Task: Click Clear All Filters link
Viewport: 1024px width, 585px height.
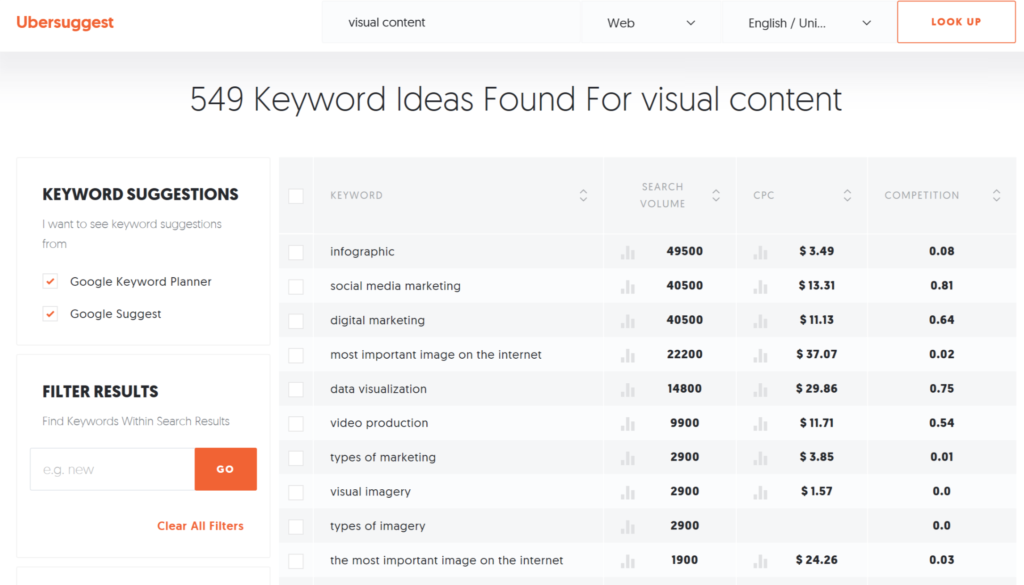Action: point(200,526)
